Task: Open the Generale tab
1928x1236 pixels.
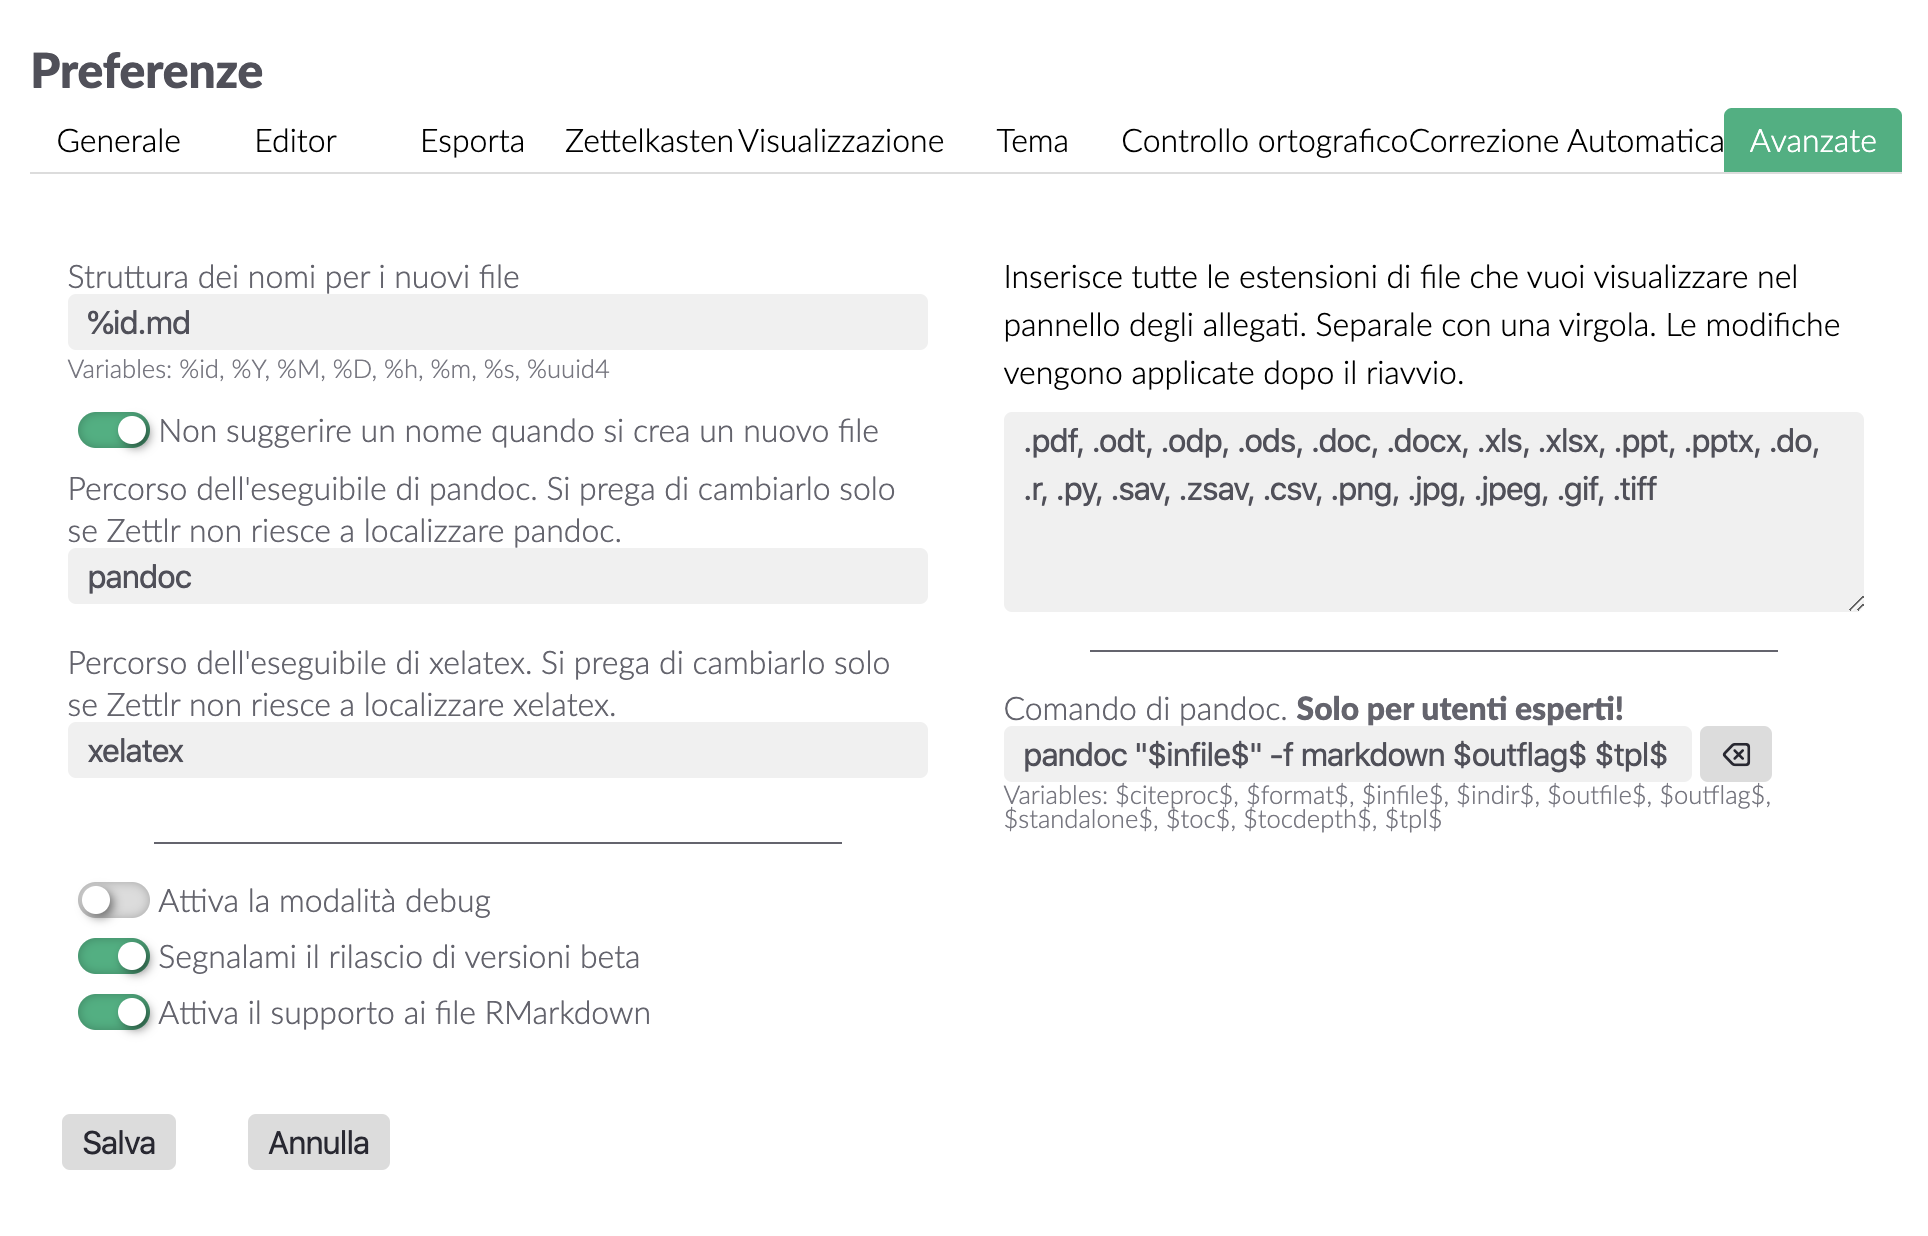Action: point(119,141)
